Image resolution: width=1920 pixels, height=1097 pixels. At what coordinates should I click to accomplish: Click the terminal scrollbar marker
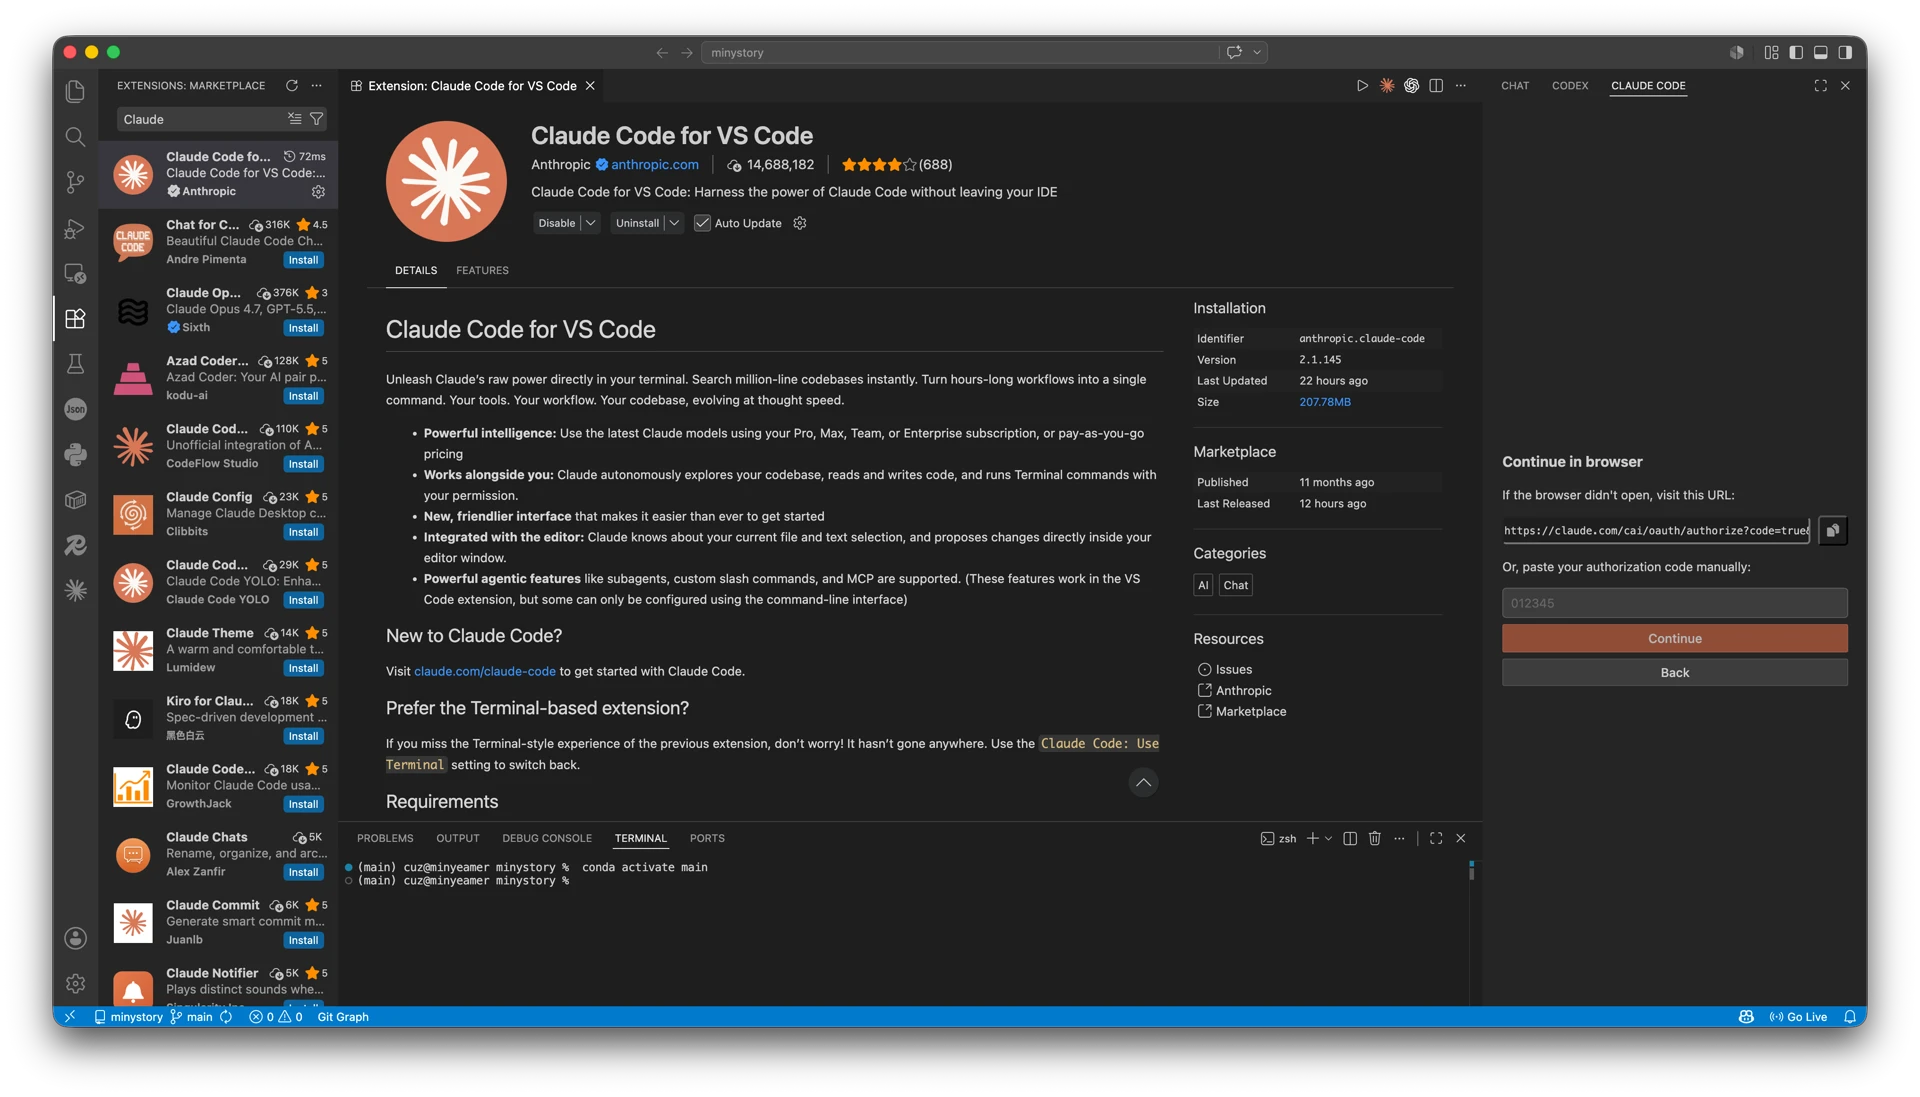pos(1471,870)
